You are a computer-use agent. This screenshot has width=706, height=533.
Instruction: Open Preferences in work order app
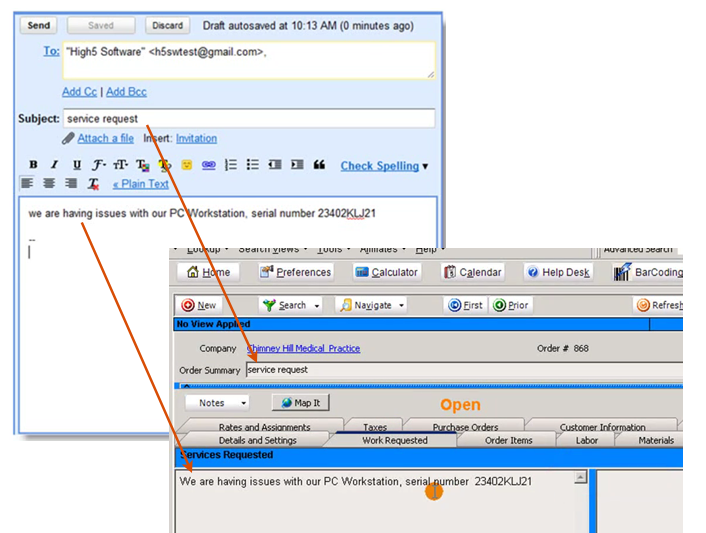[296, 272]
